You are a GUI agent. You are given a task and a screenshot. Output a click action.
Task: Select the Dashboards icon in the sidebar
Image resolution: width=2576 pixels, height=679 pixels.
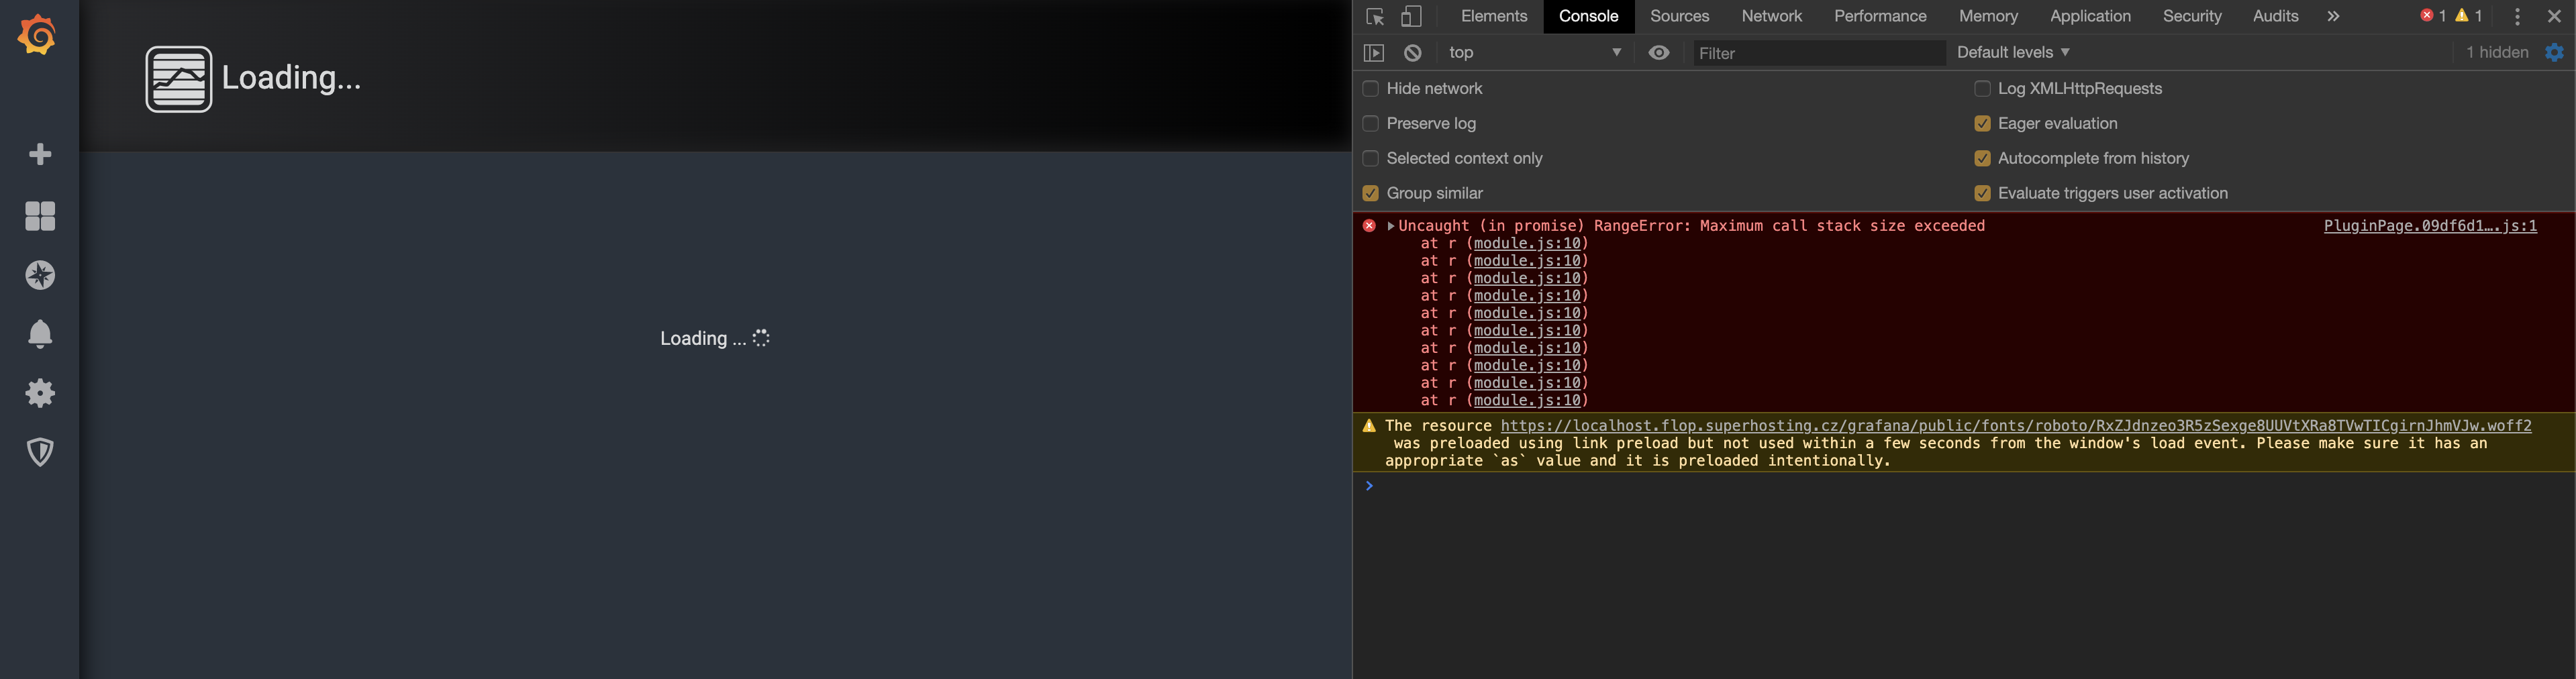tap(39, 216)
